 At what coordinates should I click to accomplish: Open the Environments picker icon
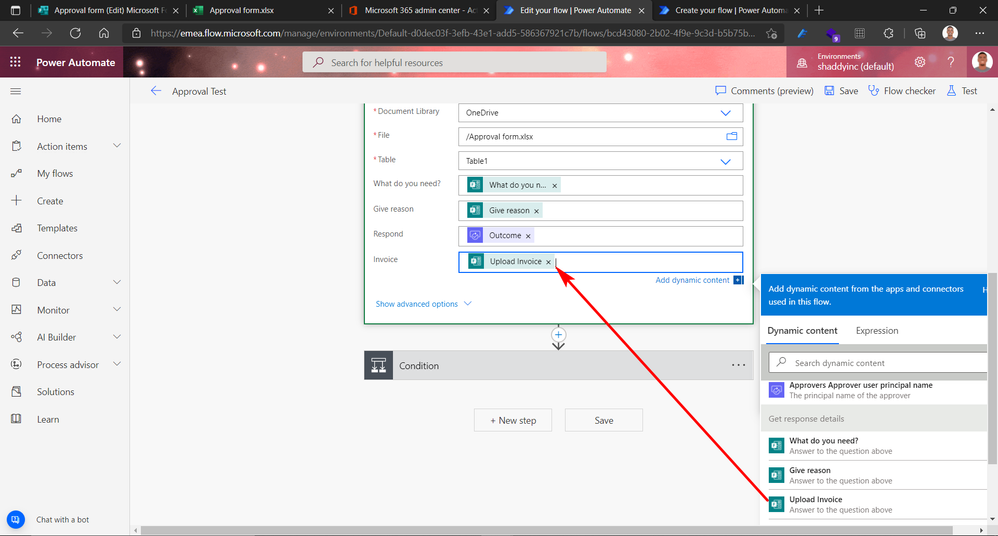[803, 62]
